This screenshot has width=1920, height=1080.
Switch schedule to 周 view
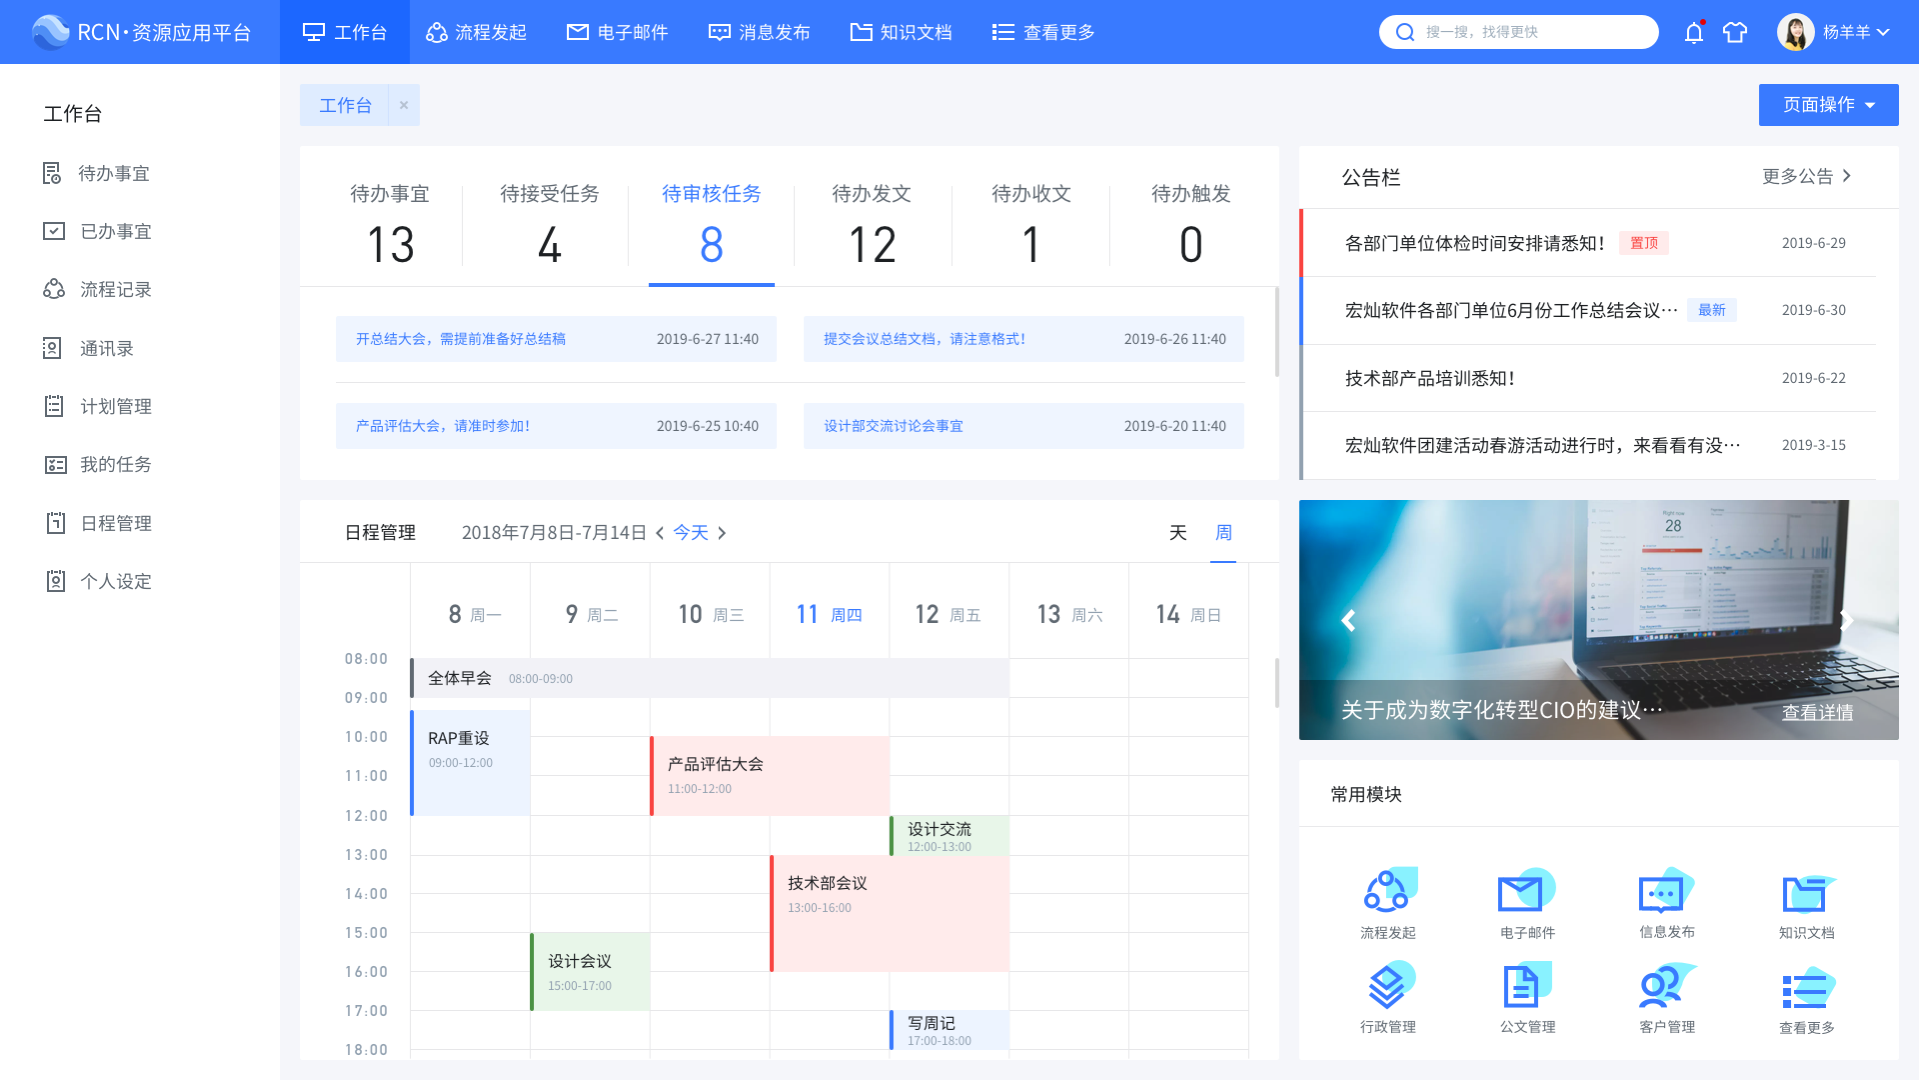[x=1223, y=533]
